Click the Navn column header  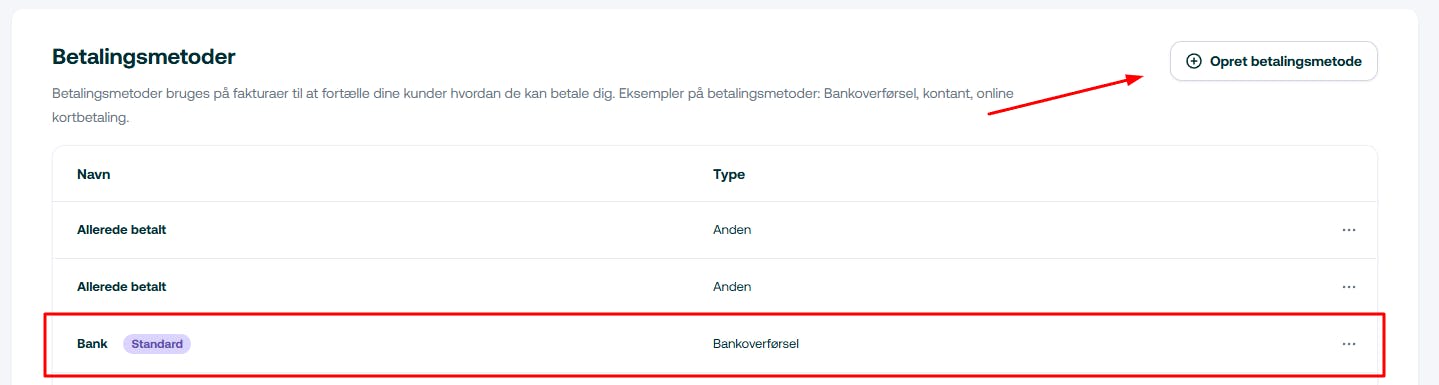tap(93, 174)
